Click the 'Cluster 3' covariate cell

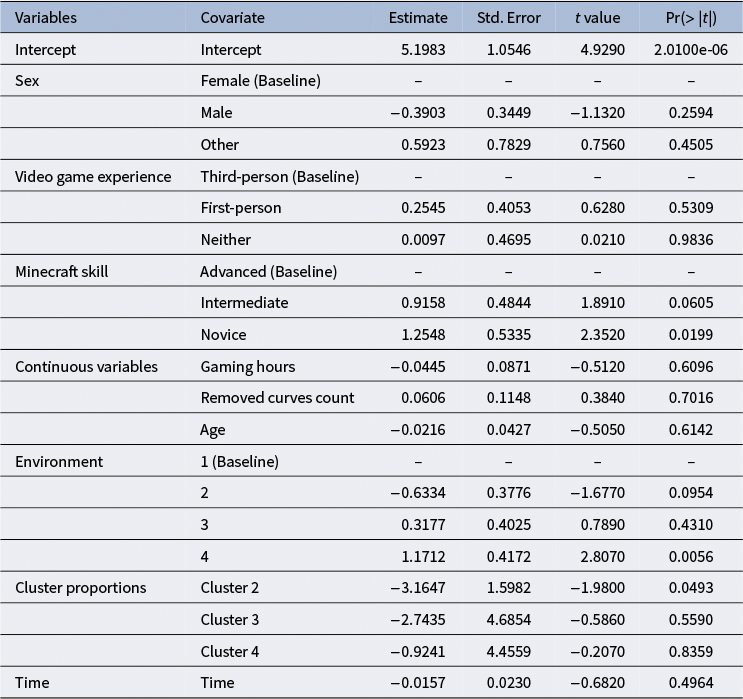(229, 620)
